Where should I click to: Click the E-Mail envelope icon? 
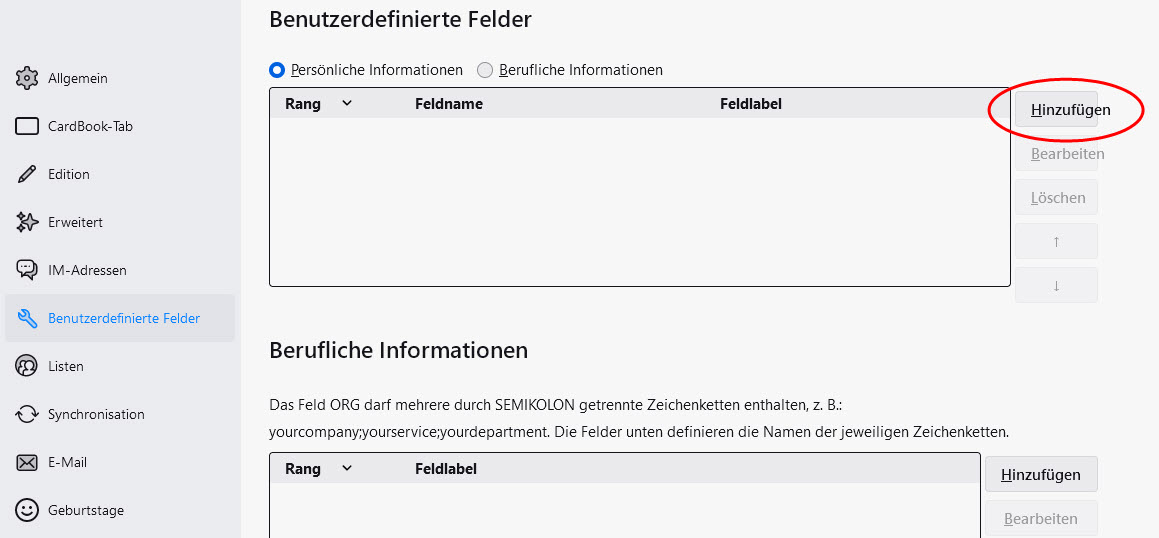[27, 462]
